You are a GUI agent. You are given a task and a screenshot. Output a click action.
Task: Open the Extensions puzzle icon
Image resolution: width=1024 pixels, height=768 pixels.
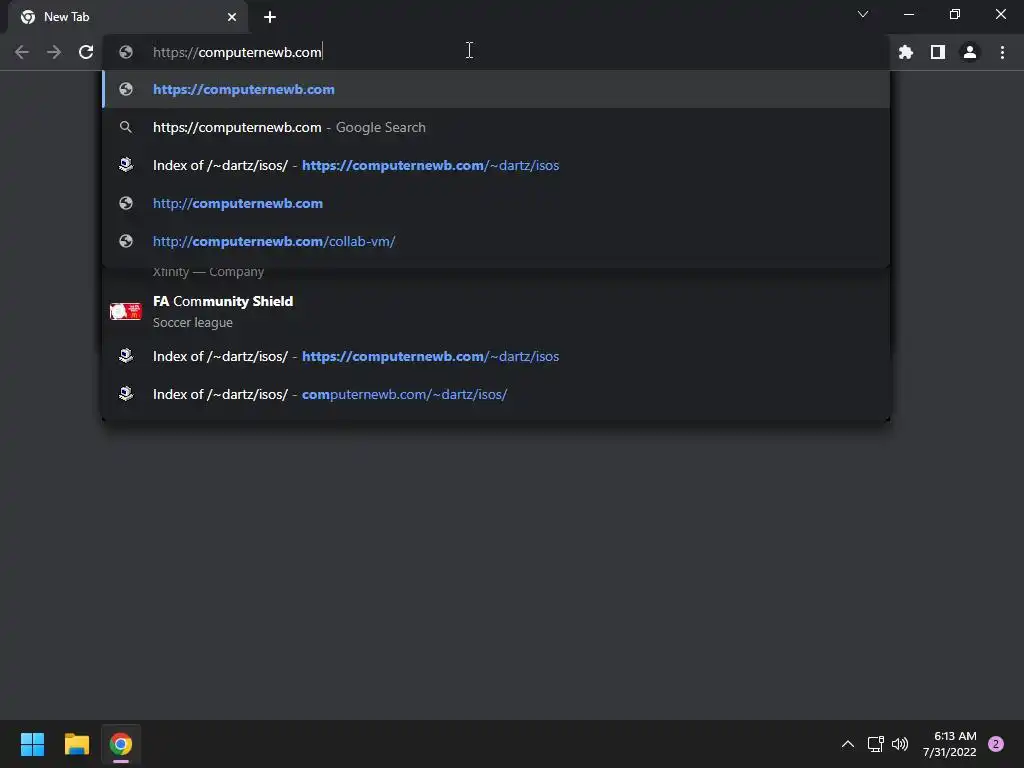(905, 52)
